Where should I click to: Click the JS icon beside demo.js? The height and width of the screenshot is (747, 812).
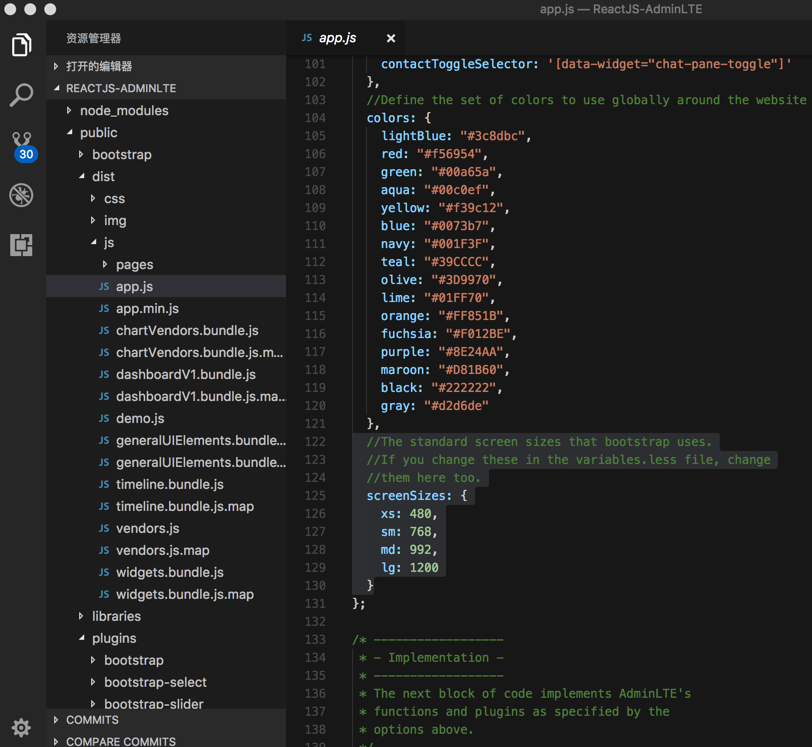coord(104,419)
